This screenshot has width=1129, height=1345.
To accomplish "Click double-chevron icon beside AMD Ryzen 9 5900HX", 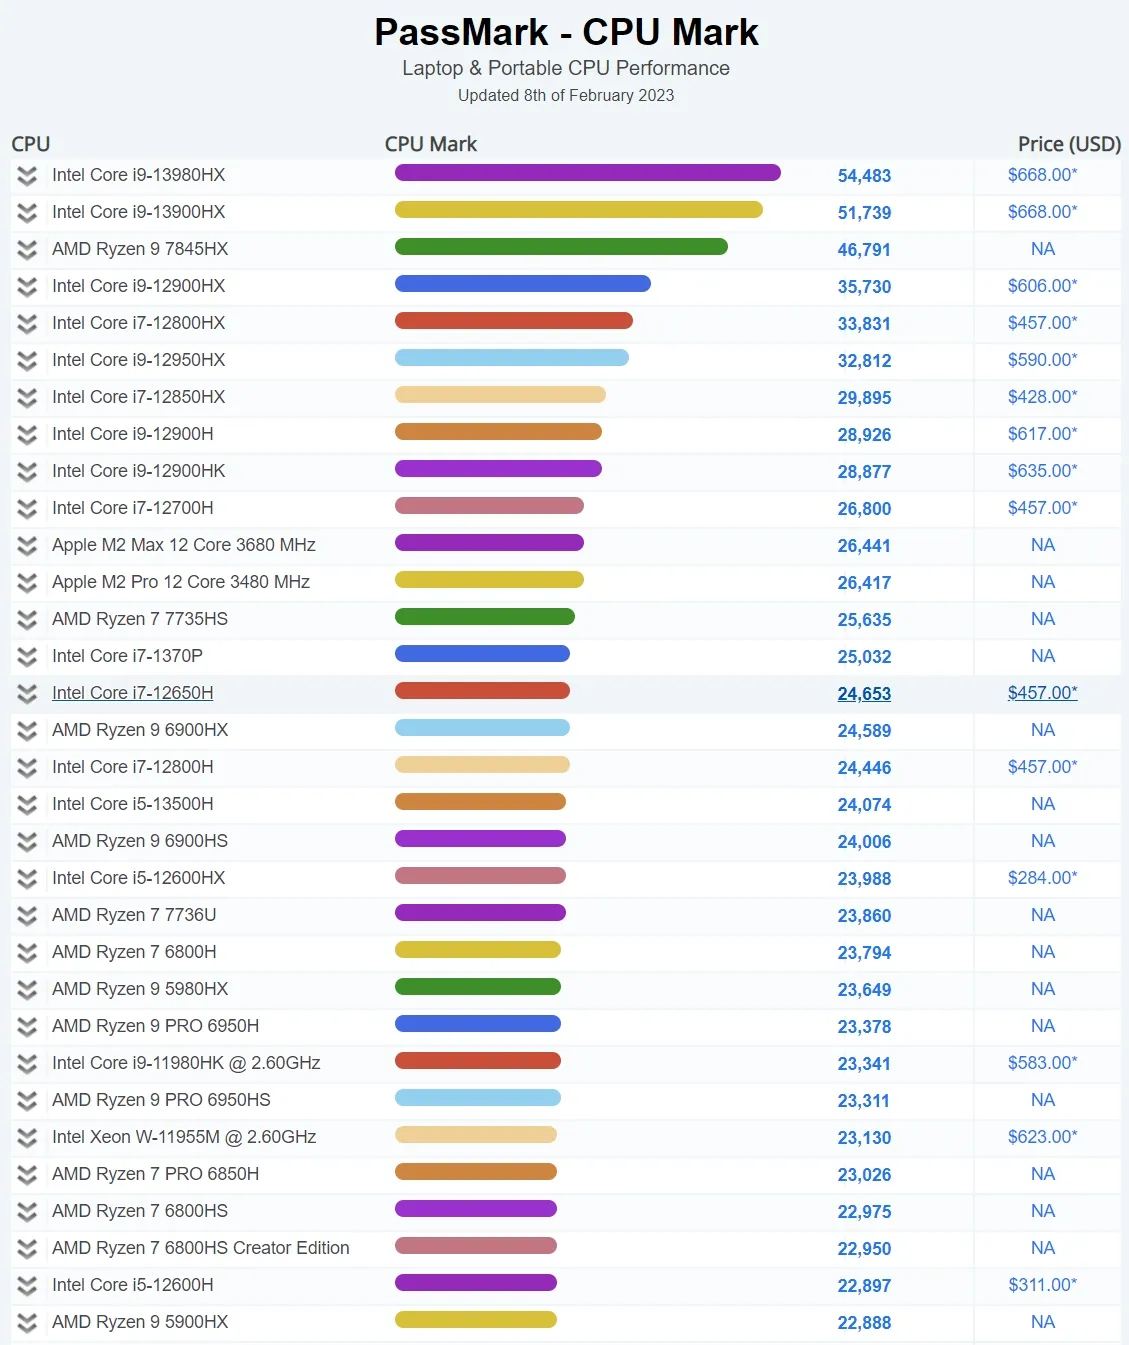I will tap(27, 1323).
